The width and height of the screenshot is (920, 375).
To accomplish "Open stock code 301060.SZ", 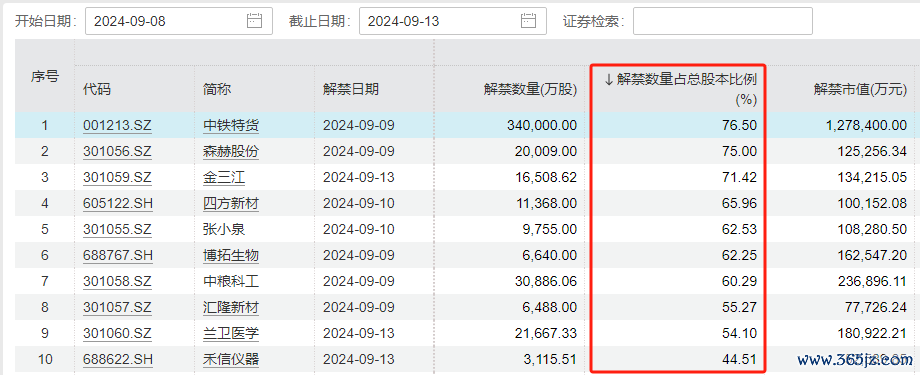I will click(117, 333).
